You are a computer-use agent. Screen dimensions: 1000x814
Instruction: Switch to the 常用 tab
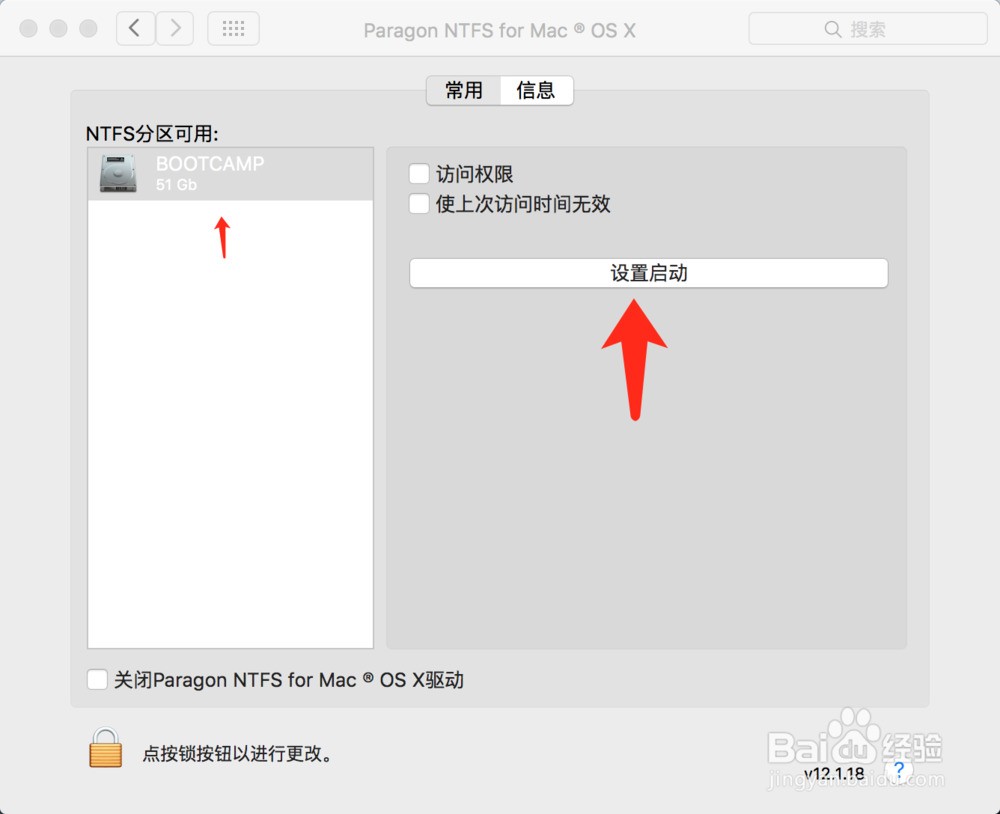(463, 90)
